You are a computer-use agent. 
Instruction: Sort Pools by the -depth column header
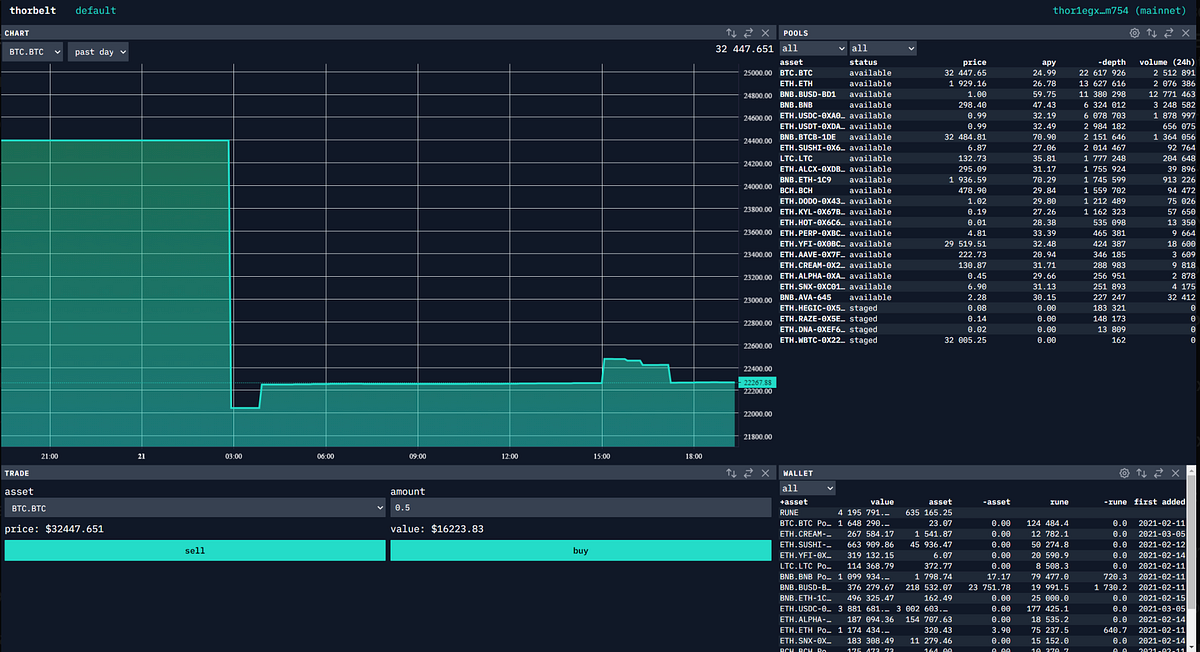pos(1112,62)
